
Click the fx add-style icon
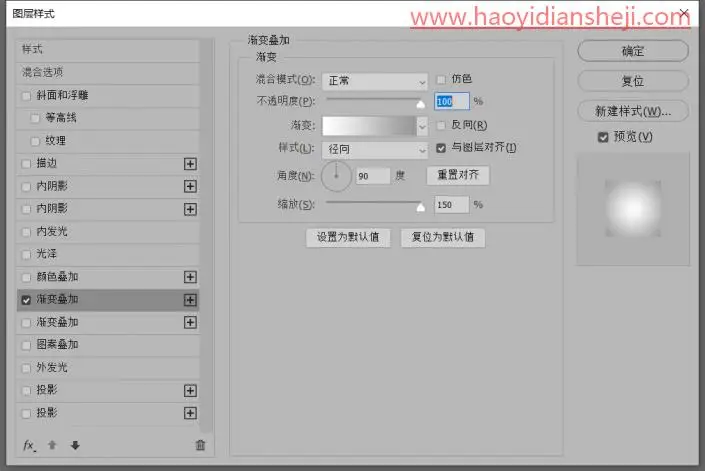[29, 445]
